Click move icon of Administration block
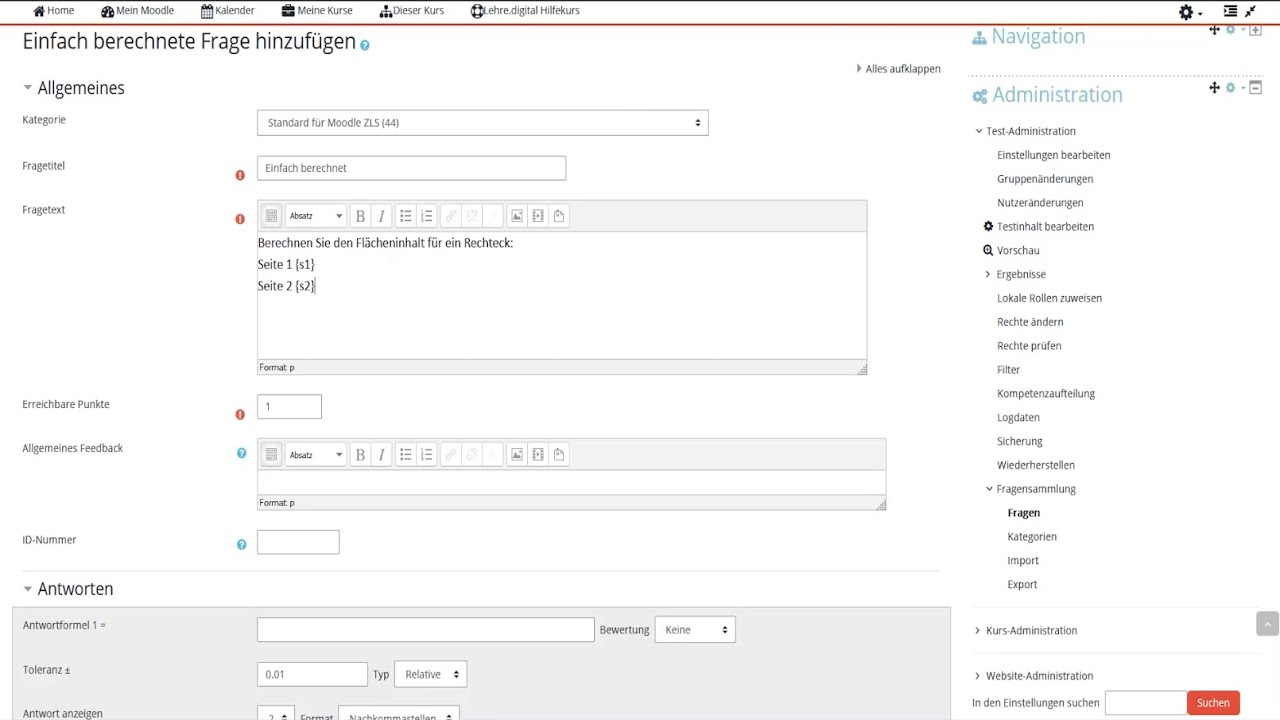The image size is (1280, 720). (x=1214, y=88)
